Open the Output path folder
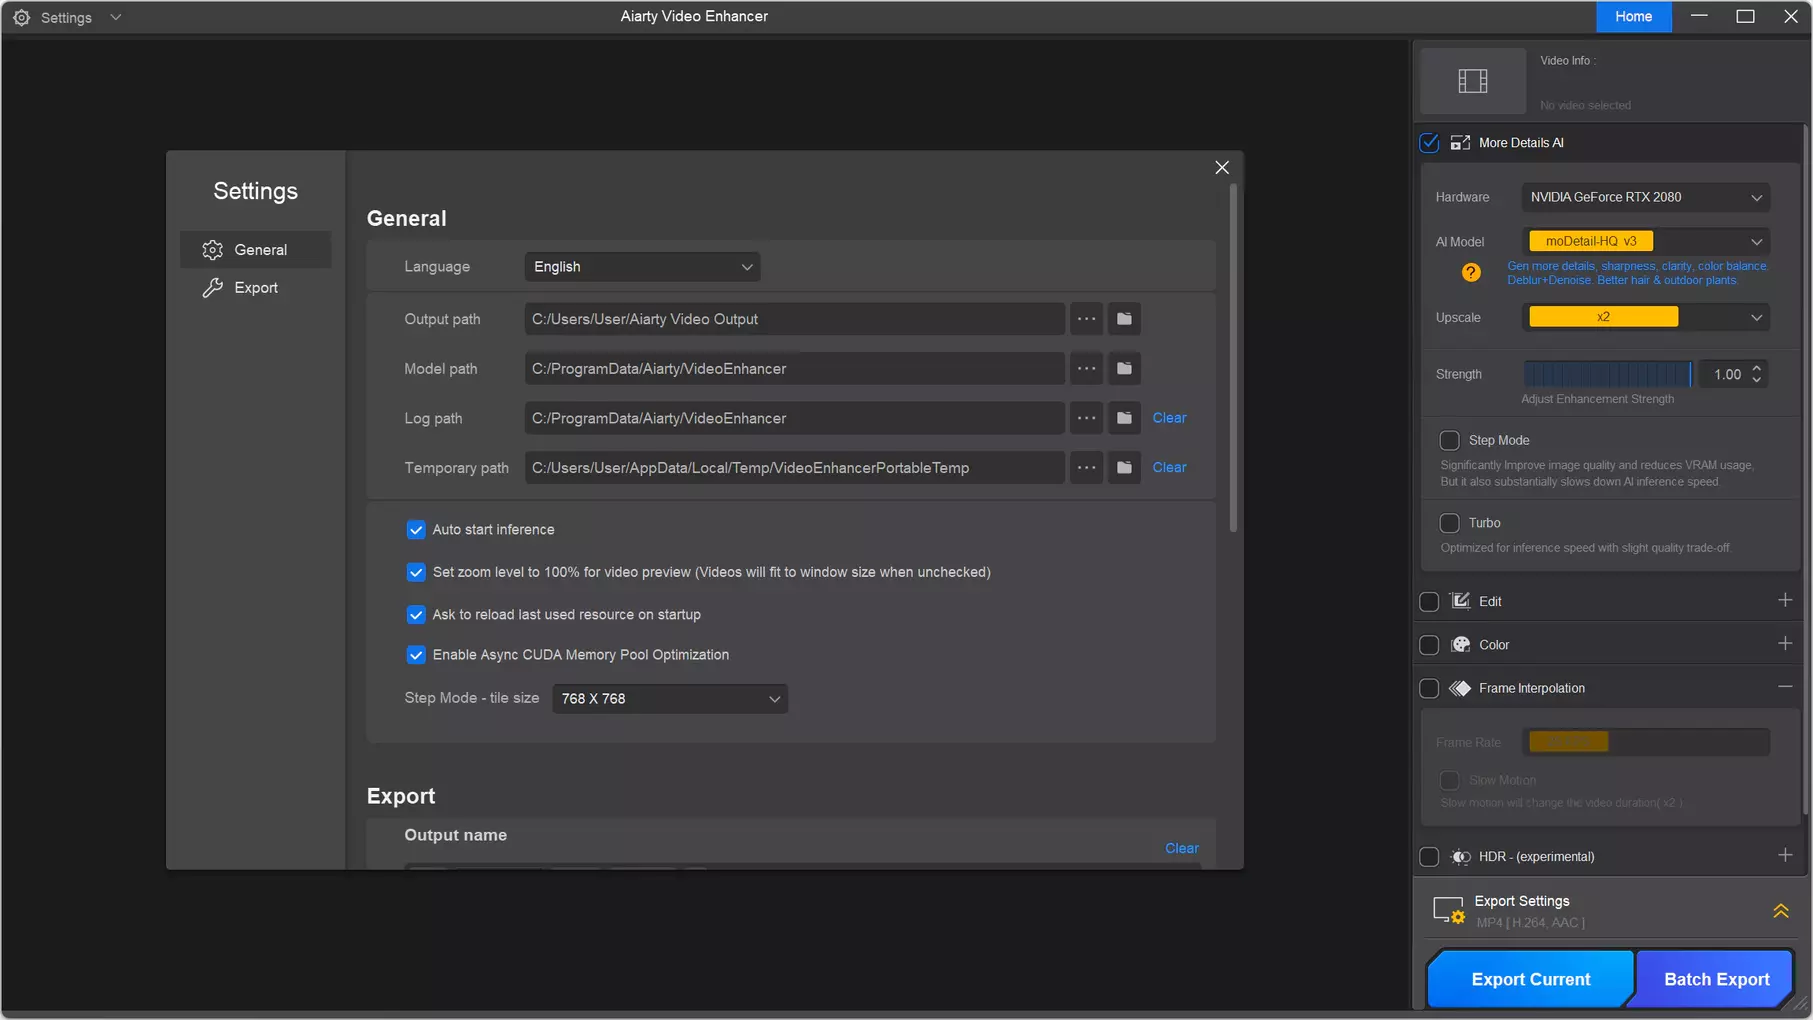Screen dimensions: 1813x1020 [x=1124, y=319]
